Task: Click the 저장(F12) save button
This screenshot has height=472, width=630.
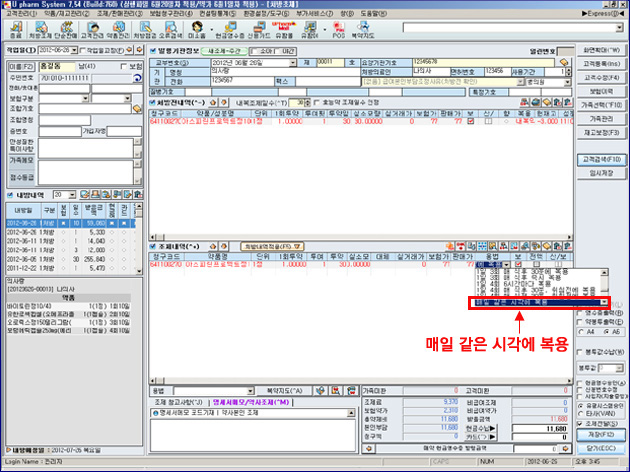Action: 601,435
